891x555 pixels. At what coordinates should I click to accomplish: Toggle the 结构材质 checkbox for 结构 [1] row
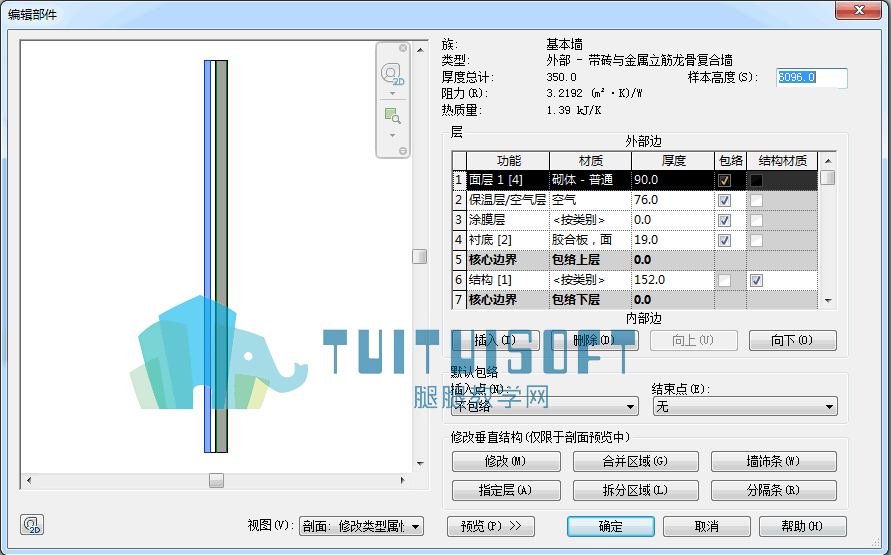point(756,280)
